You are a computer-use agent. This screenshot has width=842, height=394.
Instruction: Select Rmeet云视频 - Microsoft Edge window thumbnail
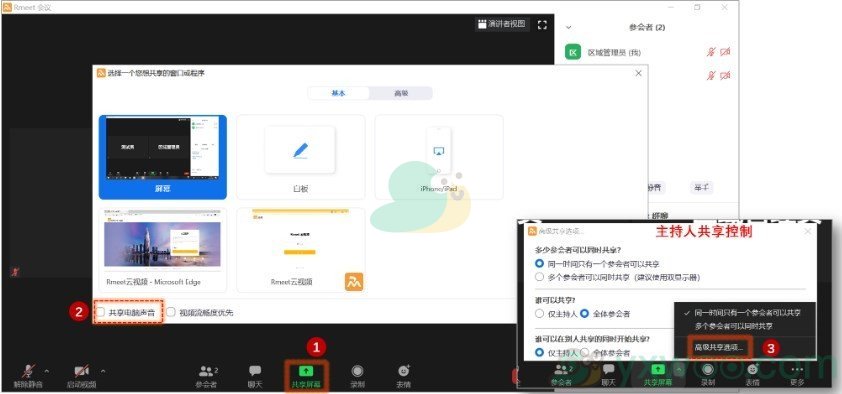tap(163, 250)
